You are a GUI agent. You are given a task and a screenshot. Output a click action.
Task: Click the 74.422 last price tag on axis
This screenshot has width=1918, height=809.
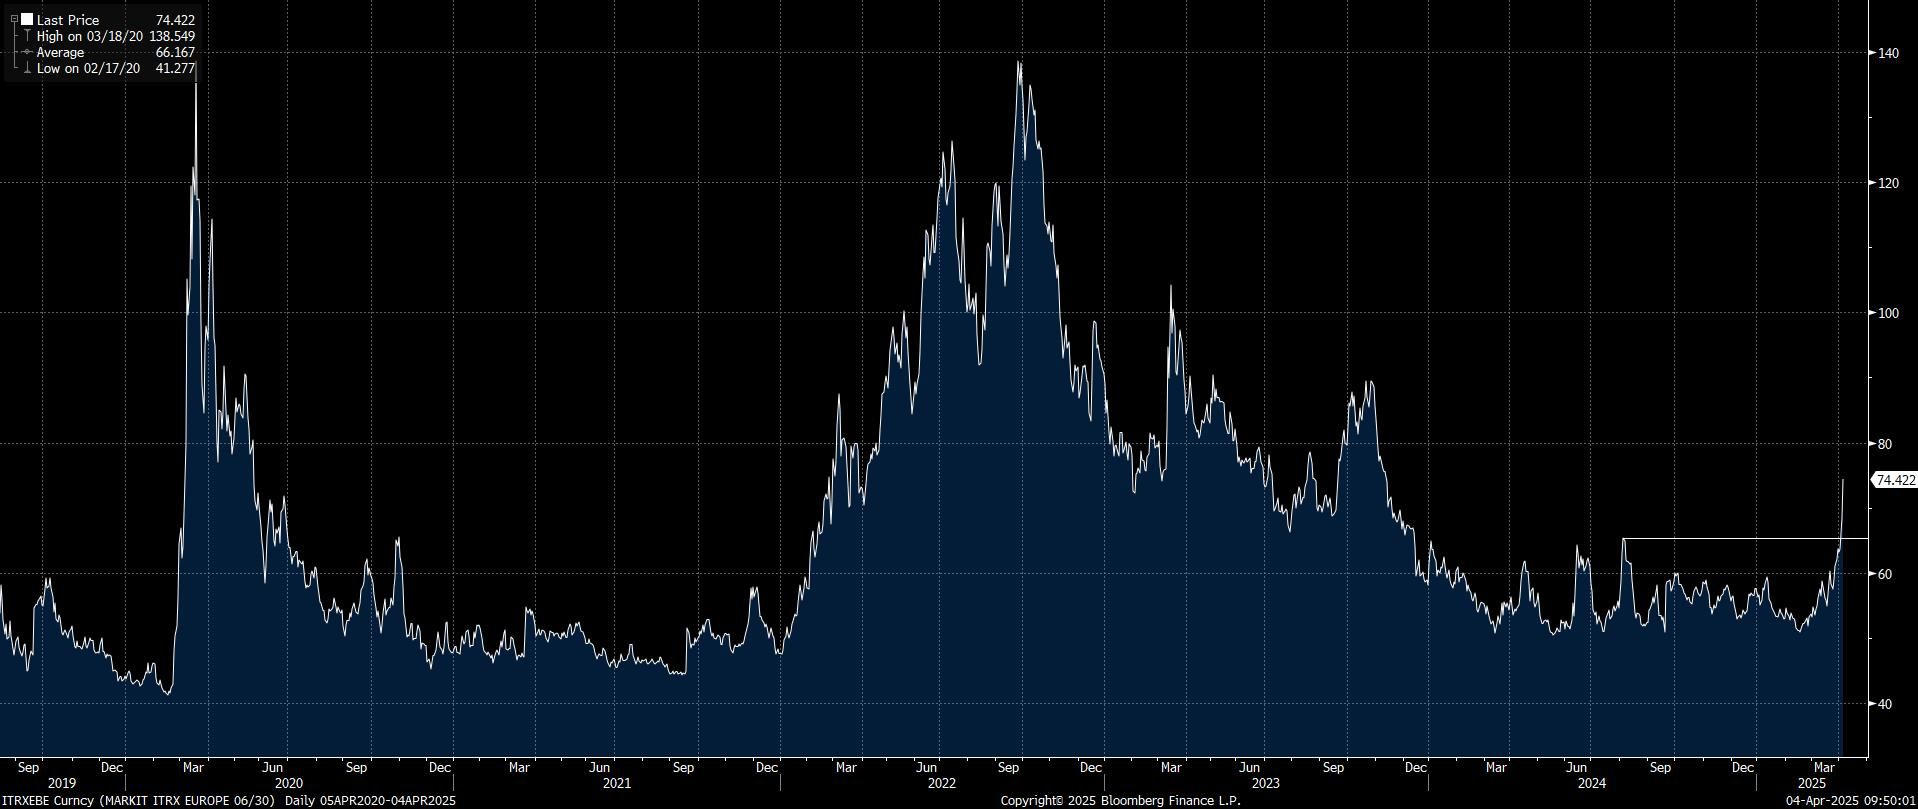click(1895, 481)
